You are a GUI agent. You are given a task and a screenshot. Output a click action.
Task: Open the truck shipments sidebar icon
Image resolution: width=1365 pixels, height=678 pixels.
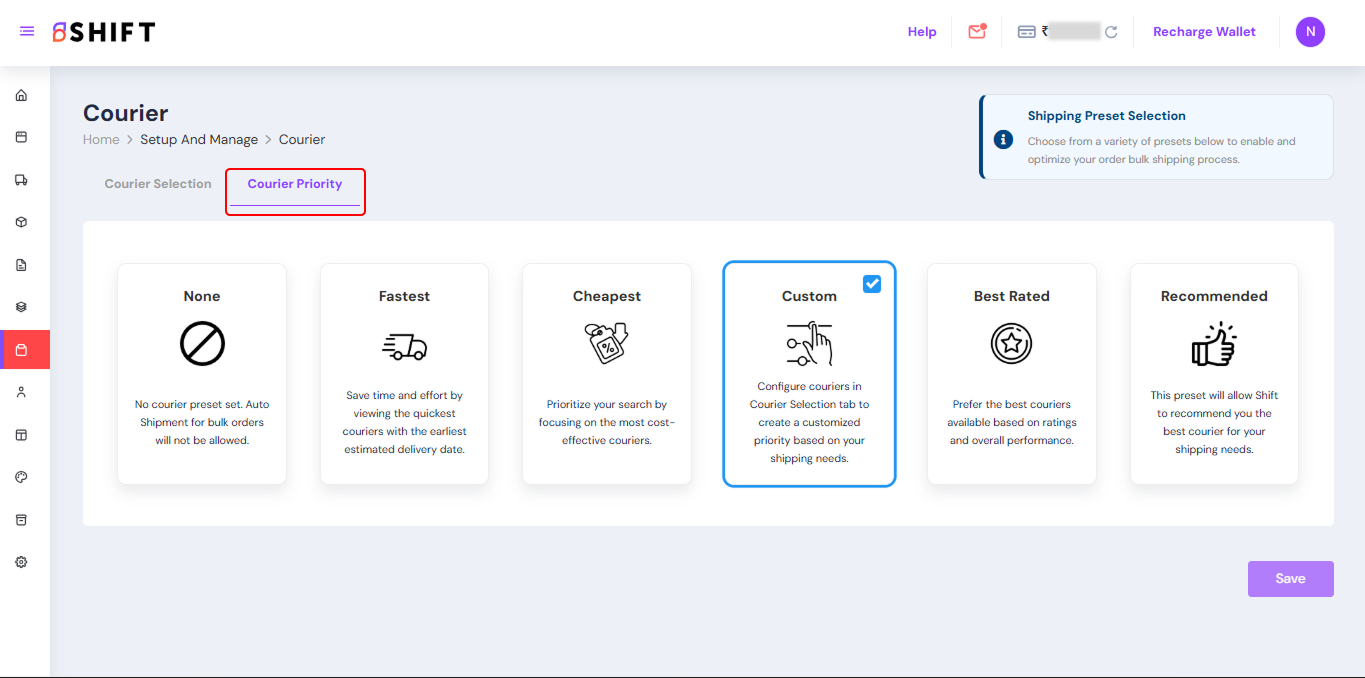(21, 180)
